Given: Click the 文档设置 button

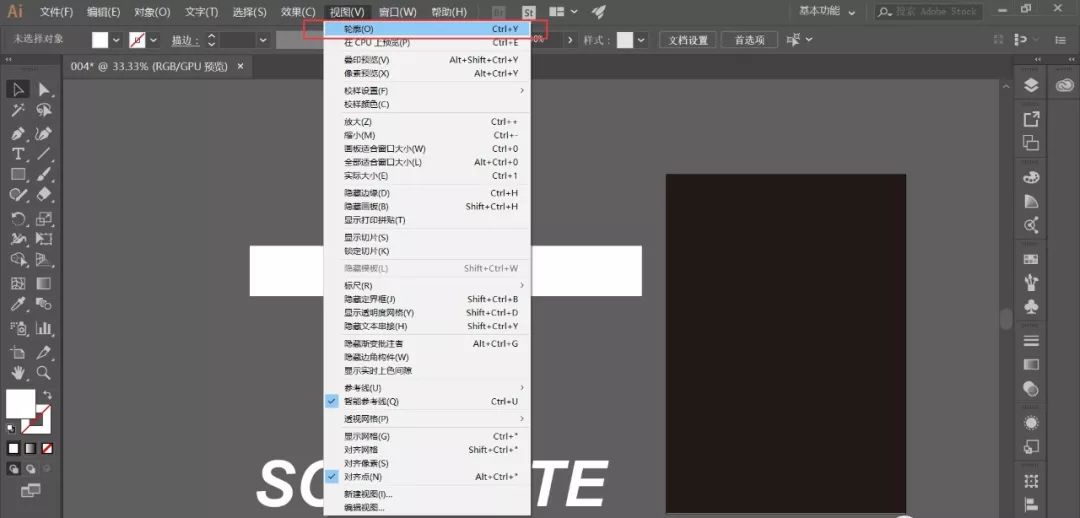Looking at the screenshot, I should click(x=687, y=40).
